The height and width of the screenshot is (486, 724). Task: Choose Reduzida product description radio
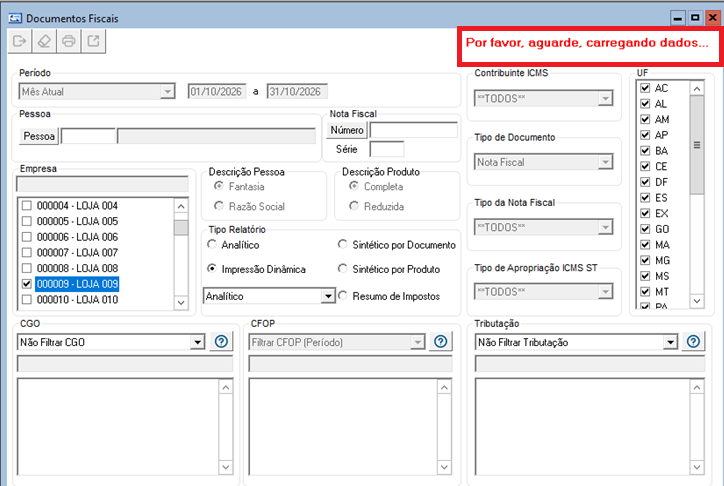(x=354, y=205)
